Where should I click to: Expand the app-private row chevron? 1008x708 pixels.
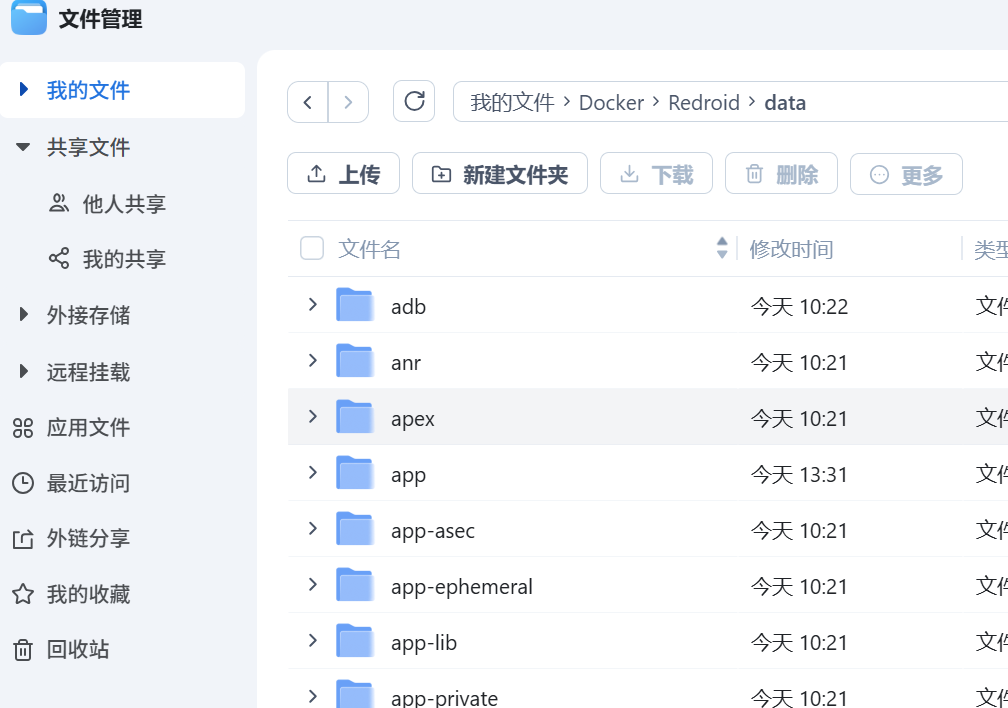313,696
